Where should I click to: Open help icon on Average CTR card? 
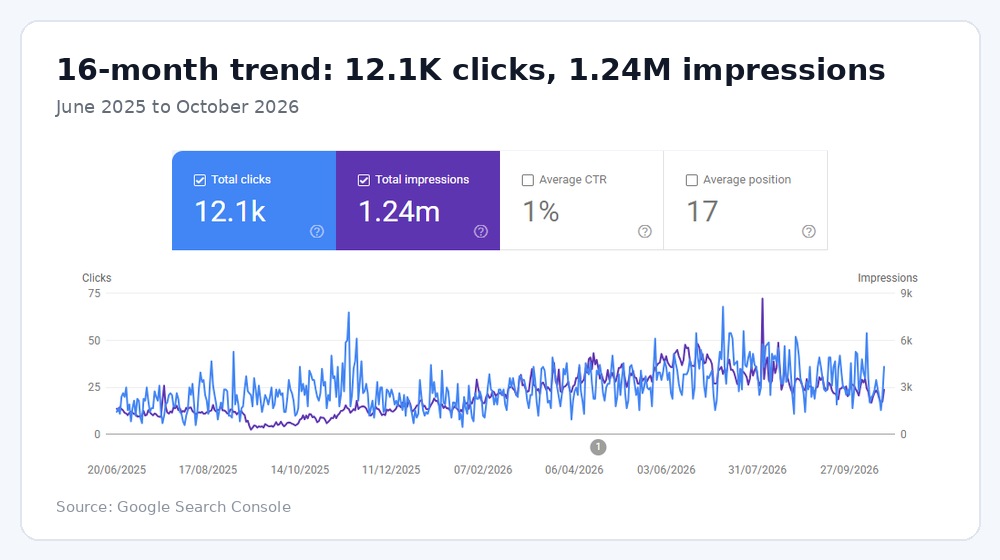(645, 232)
